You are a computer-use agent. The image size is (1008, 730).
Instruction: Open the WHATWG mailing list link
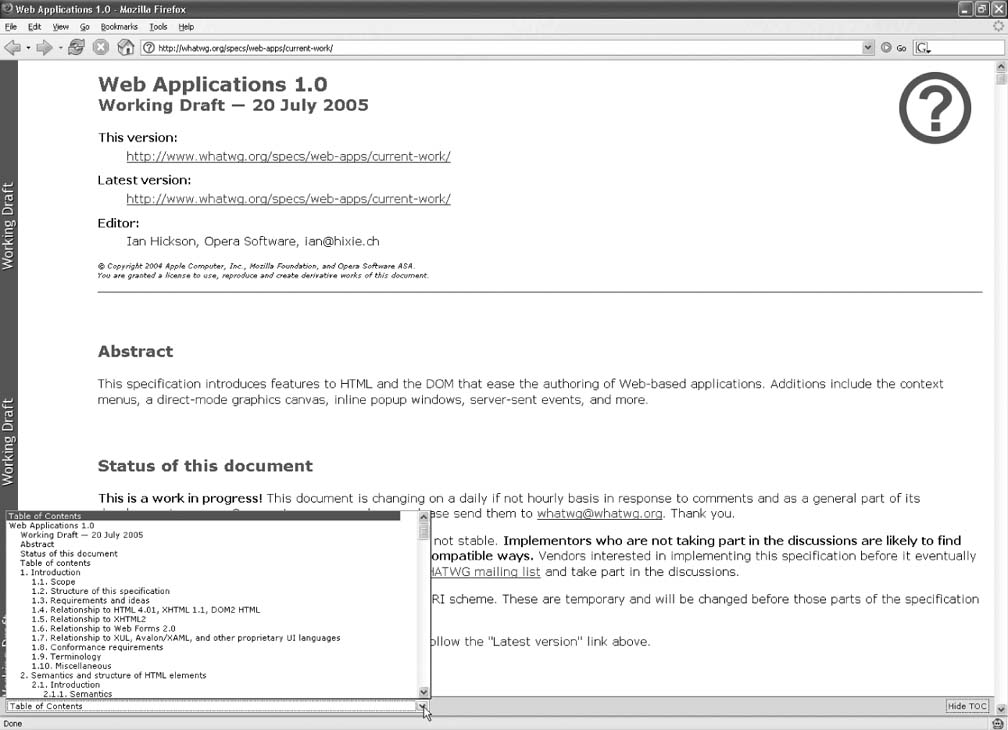[485, 571]
